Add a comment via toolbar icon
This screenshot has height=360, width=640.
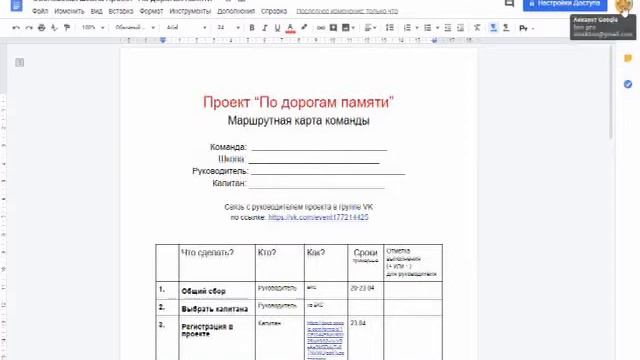333,28
